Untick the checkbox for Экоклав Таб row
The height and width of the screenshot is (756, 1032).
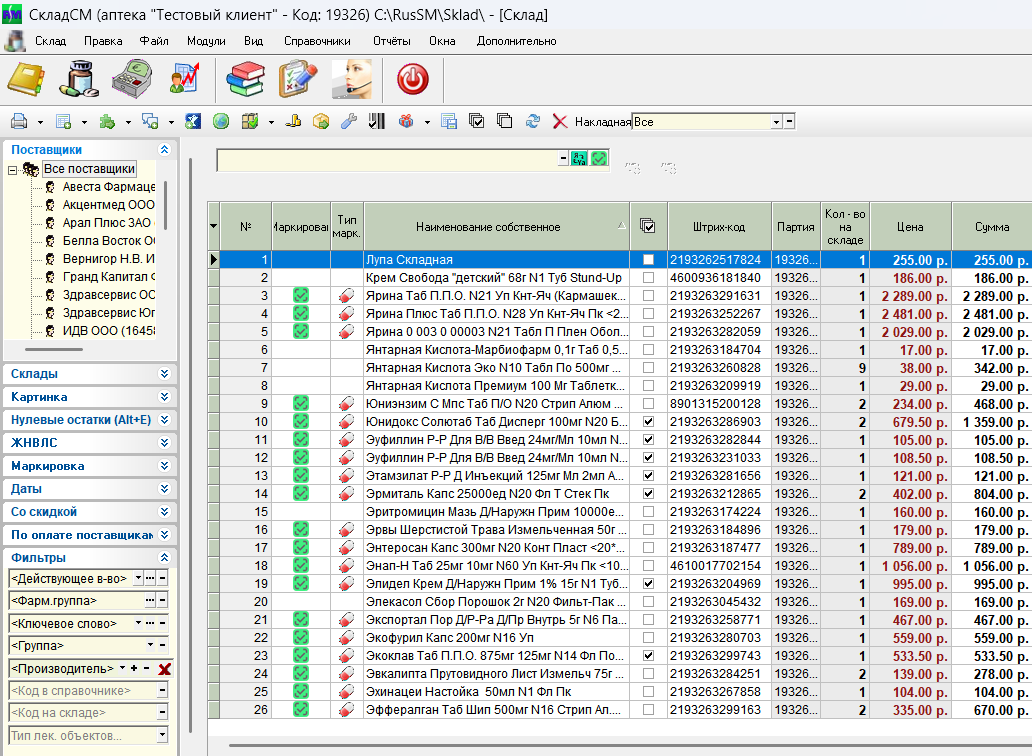(648, 656)
